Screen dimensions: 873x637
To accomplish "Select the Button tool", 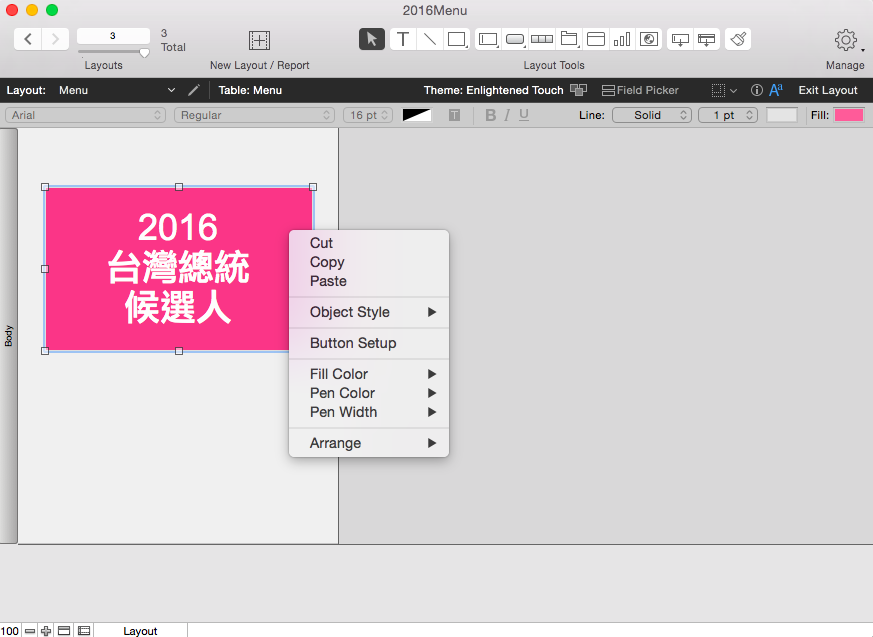I will [x=515, y=39].
